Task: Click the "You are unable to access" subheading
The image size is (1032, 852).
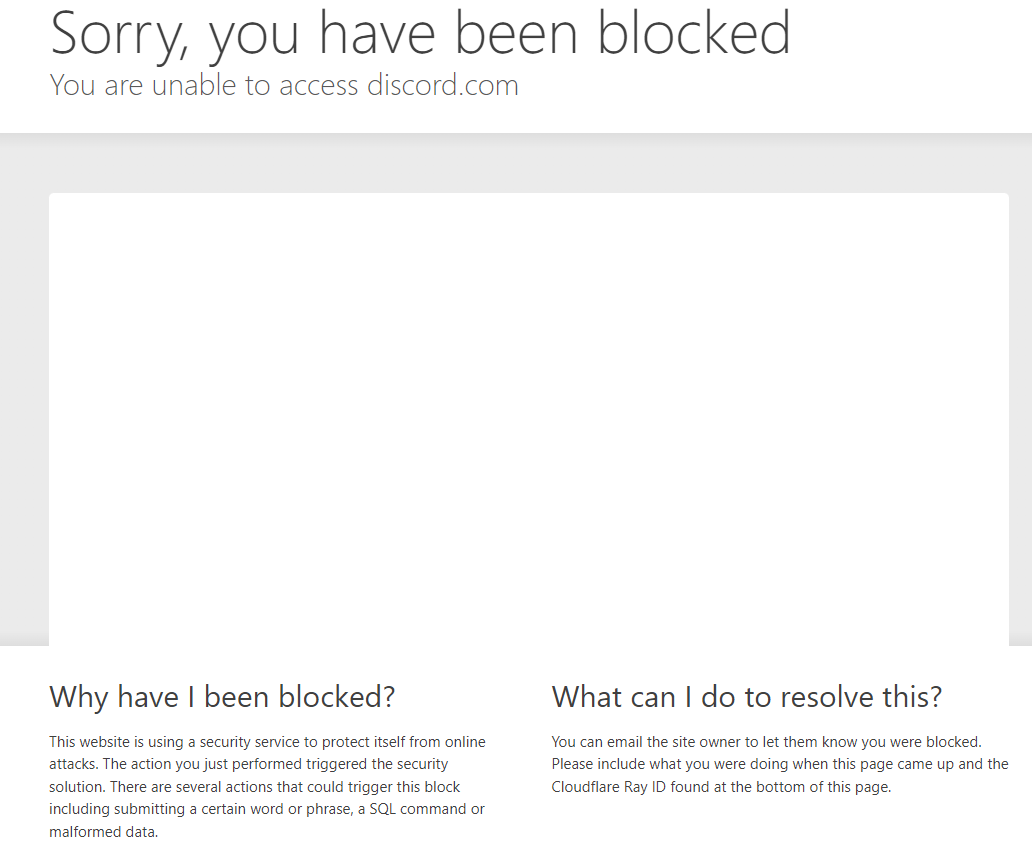Action: [204, 86]
